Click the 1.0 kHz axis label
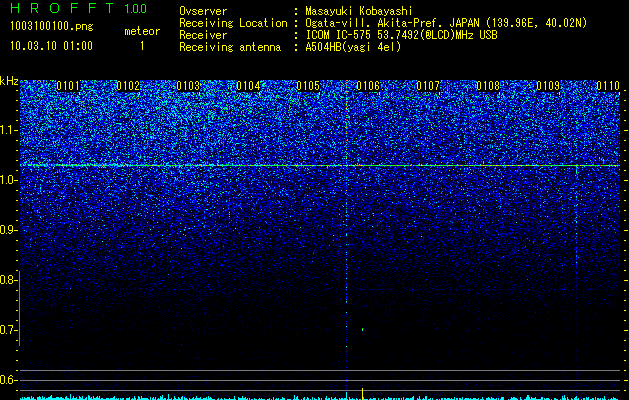629x400 pixels. click(x=8, y=180)
